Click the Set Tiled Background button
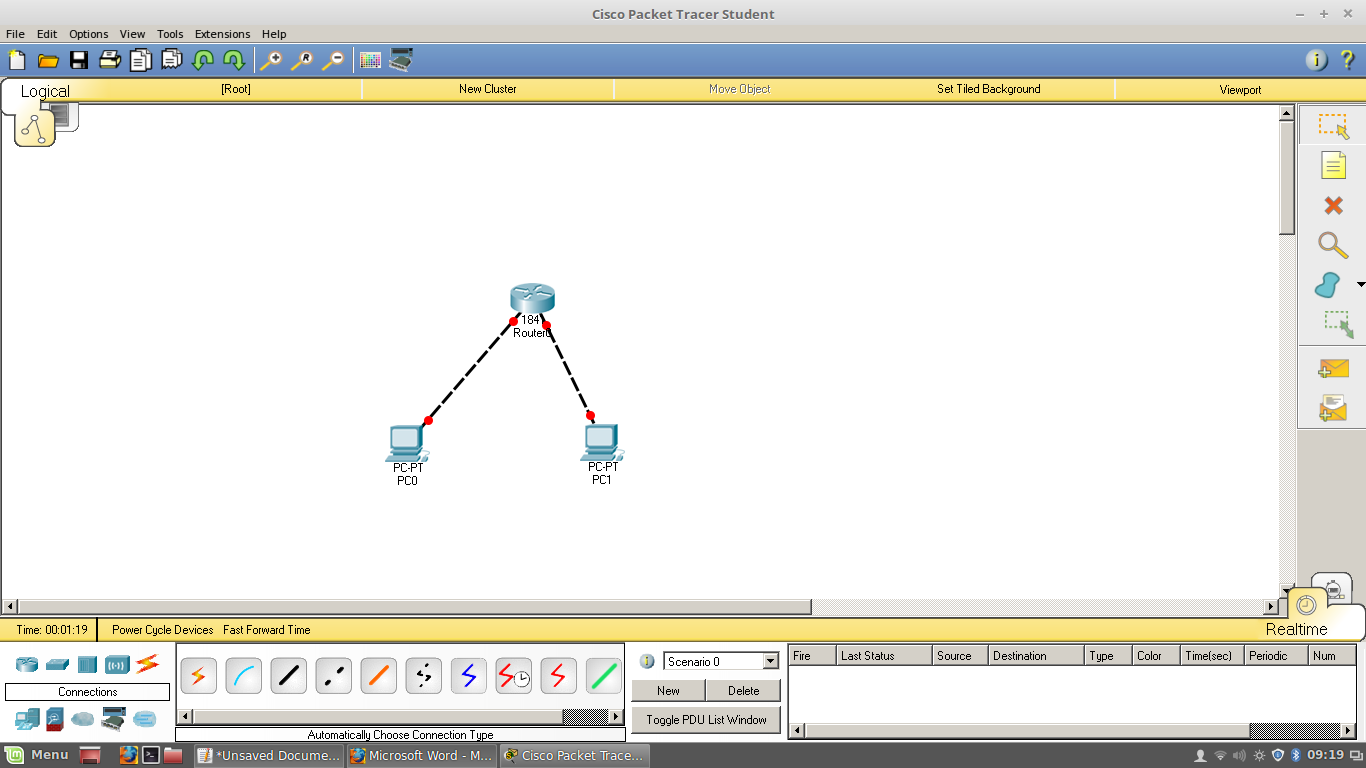This screenshot has width=1366, height=768. pos(988,89)
